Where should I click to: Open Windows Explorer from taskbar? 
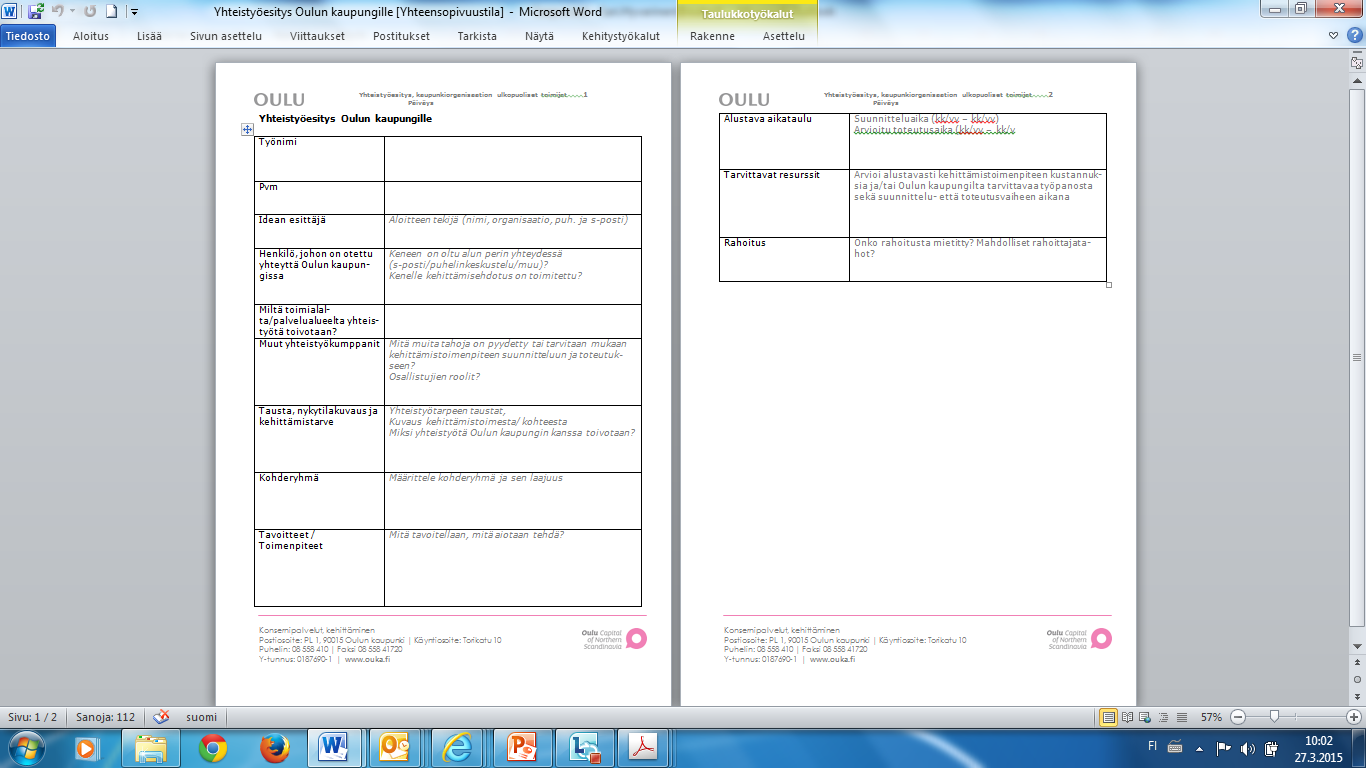[x=150, y=748]
